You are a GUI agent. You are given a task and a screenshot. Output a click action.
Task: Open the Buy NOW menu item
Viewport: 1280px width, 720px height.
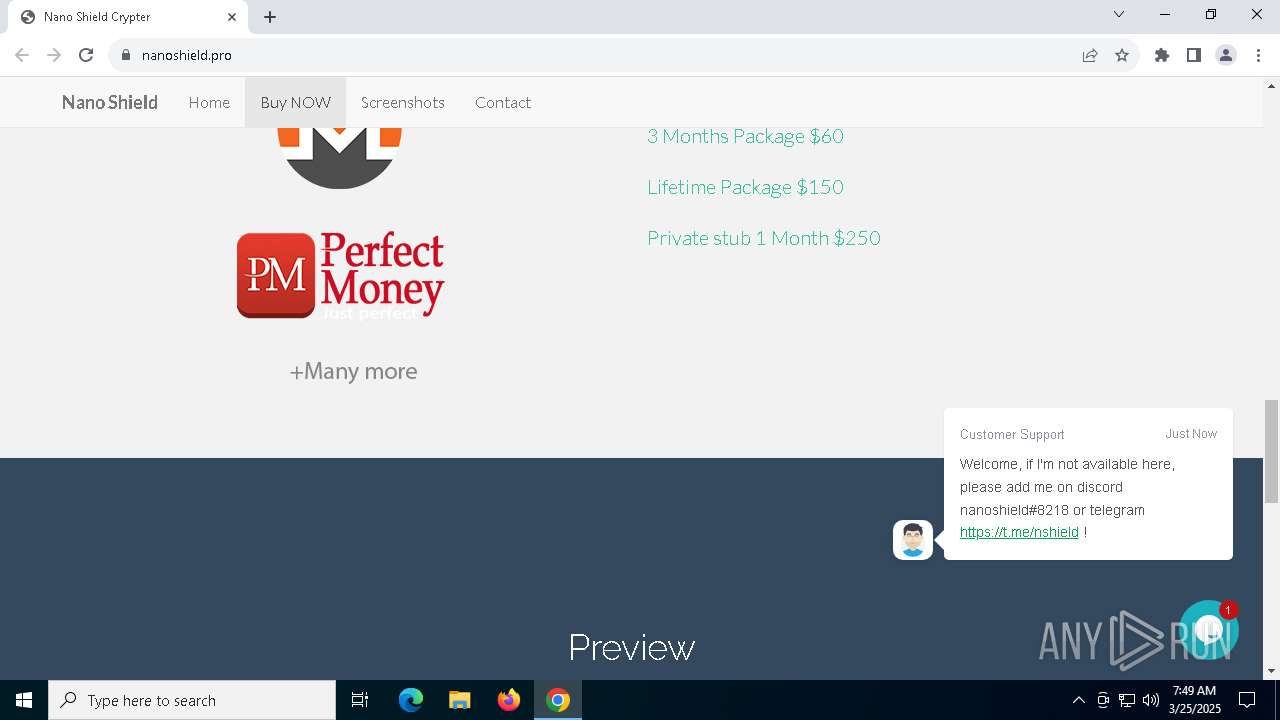tap(296, 102)
